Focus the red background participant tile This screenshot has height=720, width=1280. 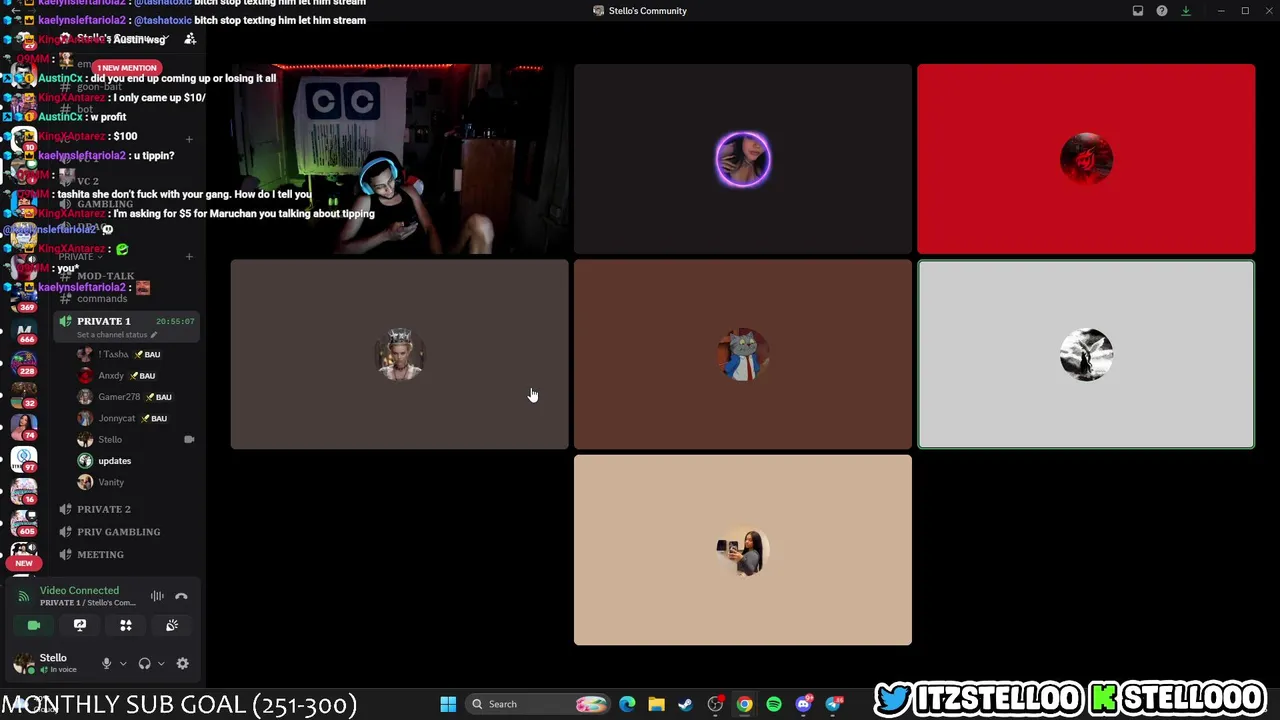[1086, 159]
